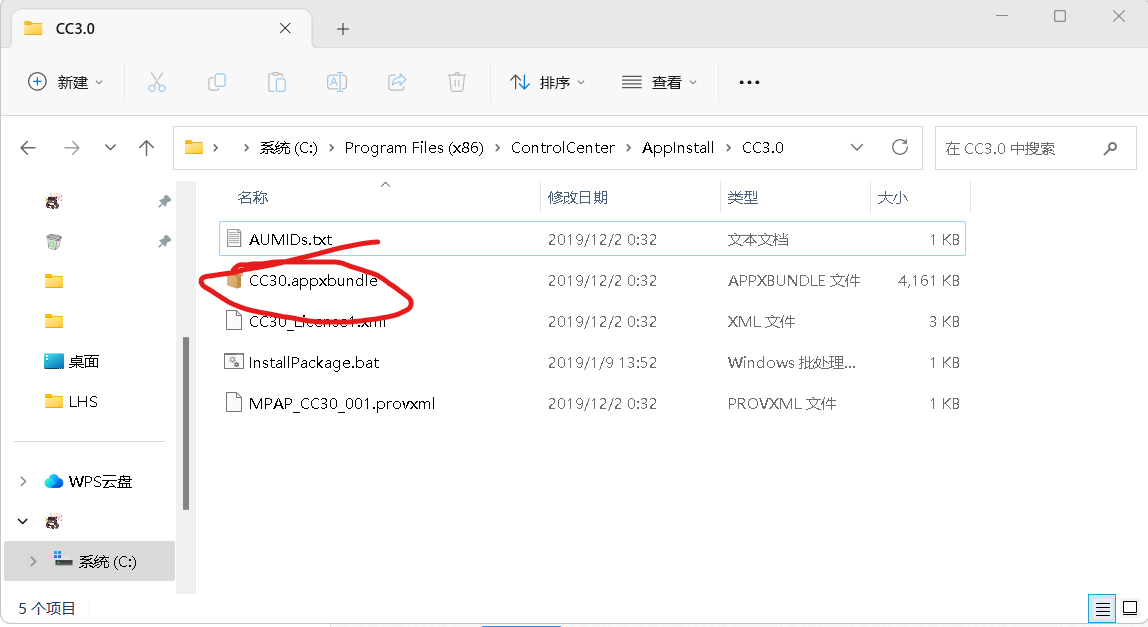Select the InstallPackage.bat file name
The width and height of the screenshot is (1148, 627).
tap(313, 362)
